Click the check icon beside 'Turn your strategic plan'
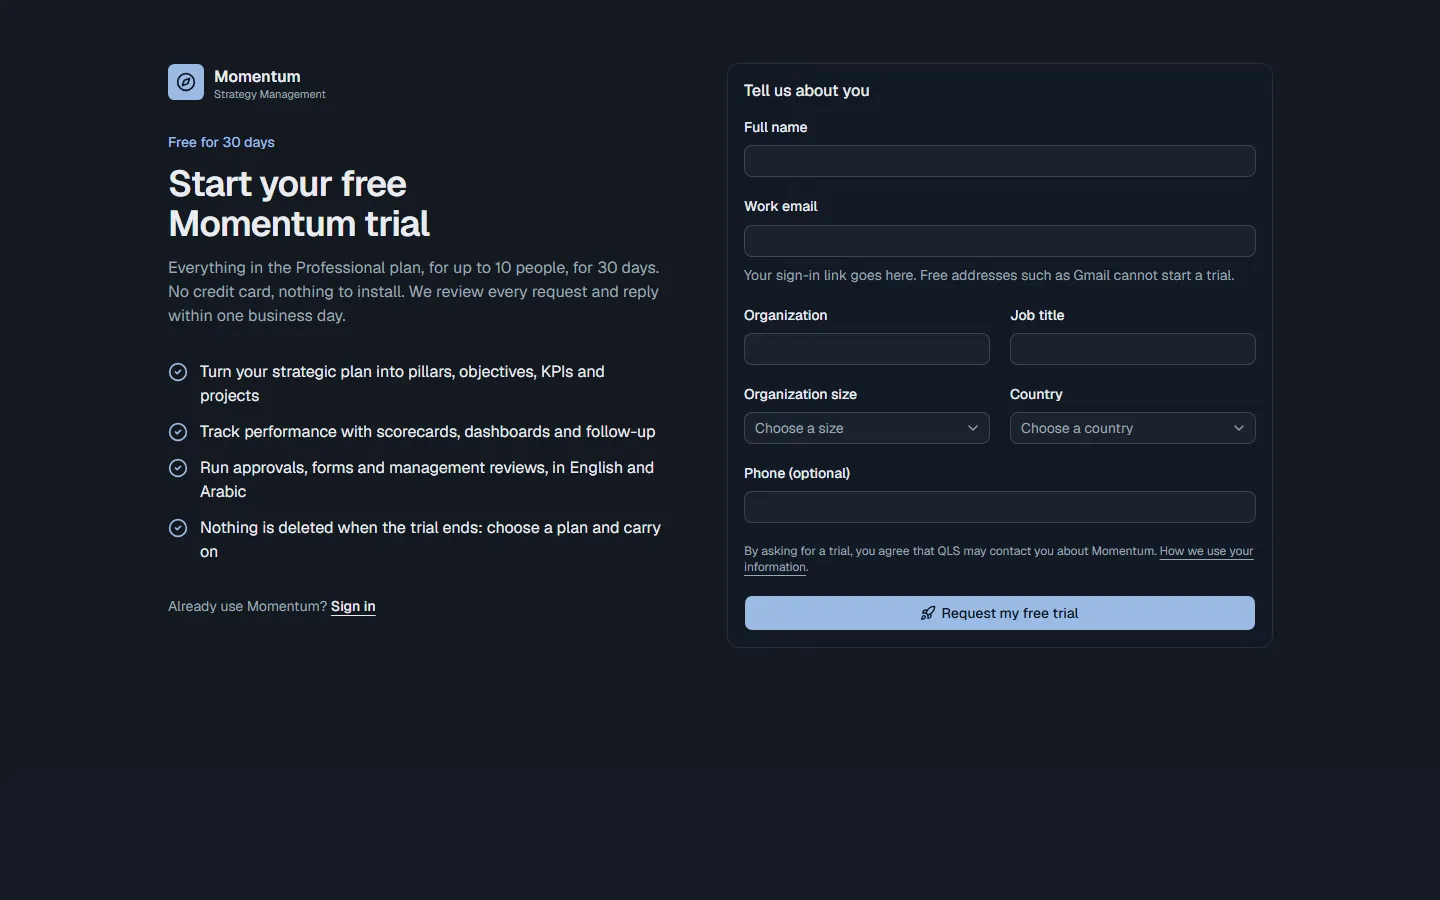The width and height of the screenshot is (1440, 900). point(178,372)
